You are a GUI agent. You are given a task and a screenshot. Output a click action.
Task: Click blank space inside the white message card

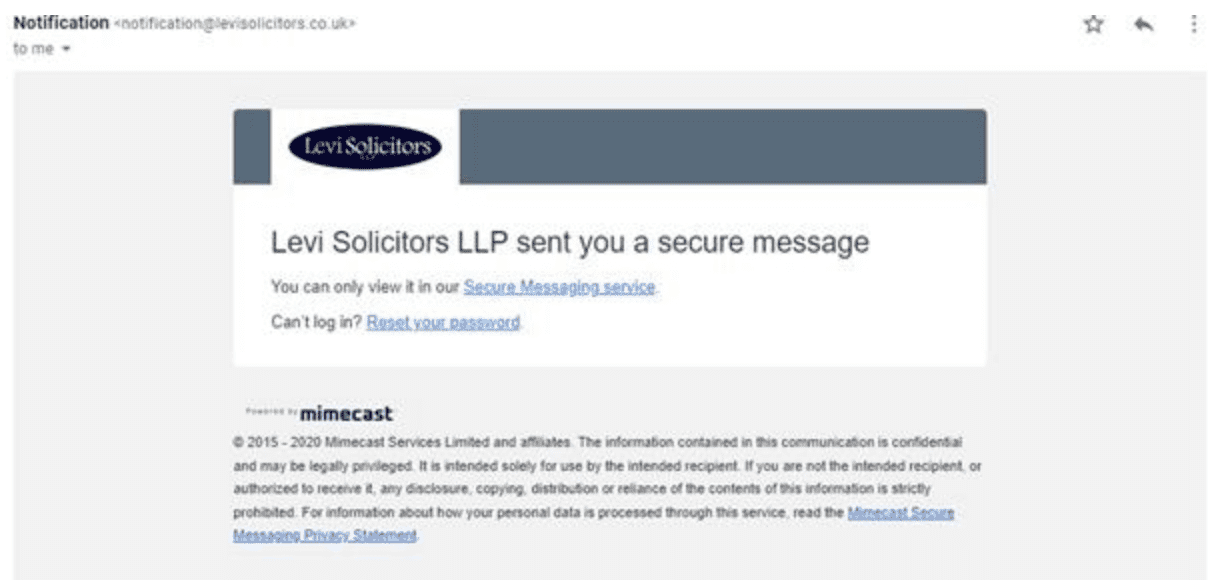point(800,310)
